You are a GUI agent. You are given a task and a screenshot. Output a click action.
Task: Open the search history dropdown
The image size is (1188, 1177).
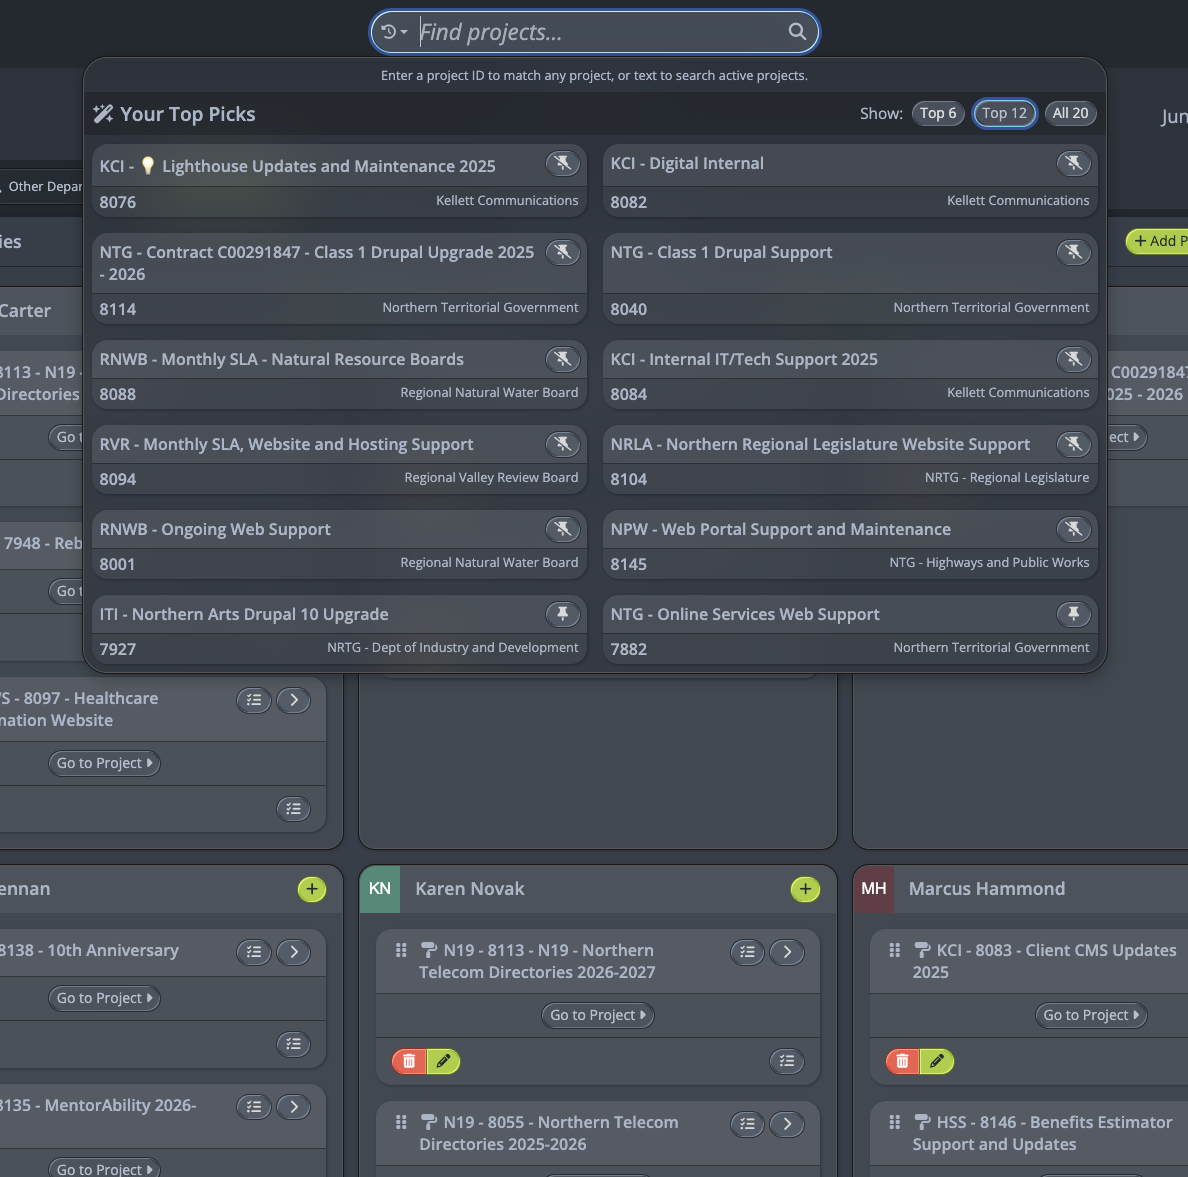click(394, 32)
